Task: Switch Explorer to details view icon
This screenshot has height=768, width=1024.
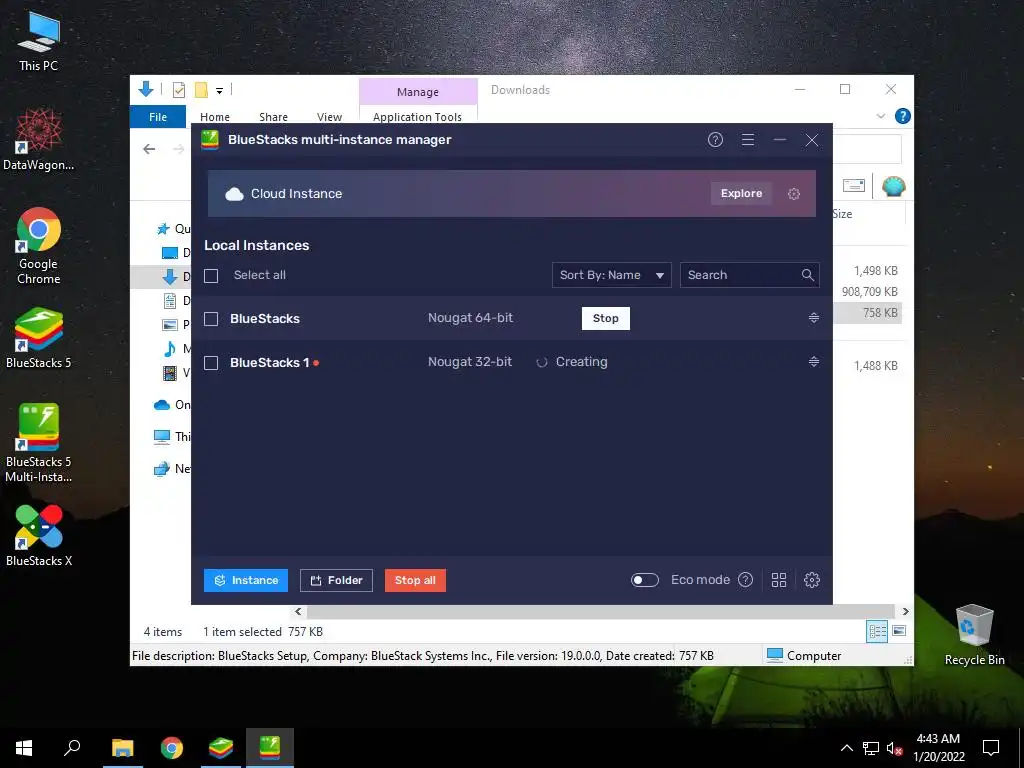Action: point(877,631)
